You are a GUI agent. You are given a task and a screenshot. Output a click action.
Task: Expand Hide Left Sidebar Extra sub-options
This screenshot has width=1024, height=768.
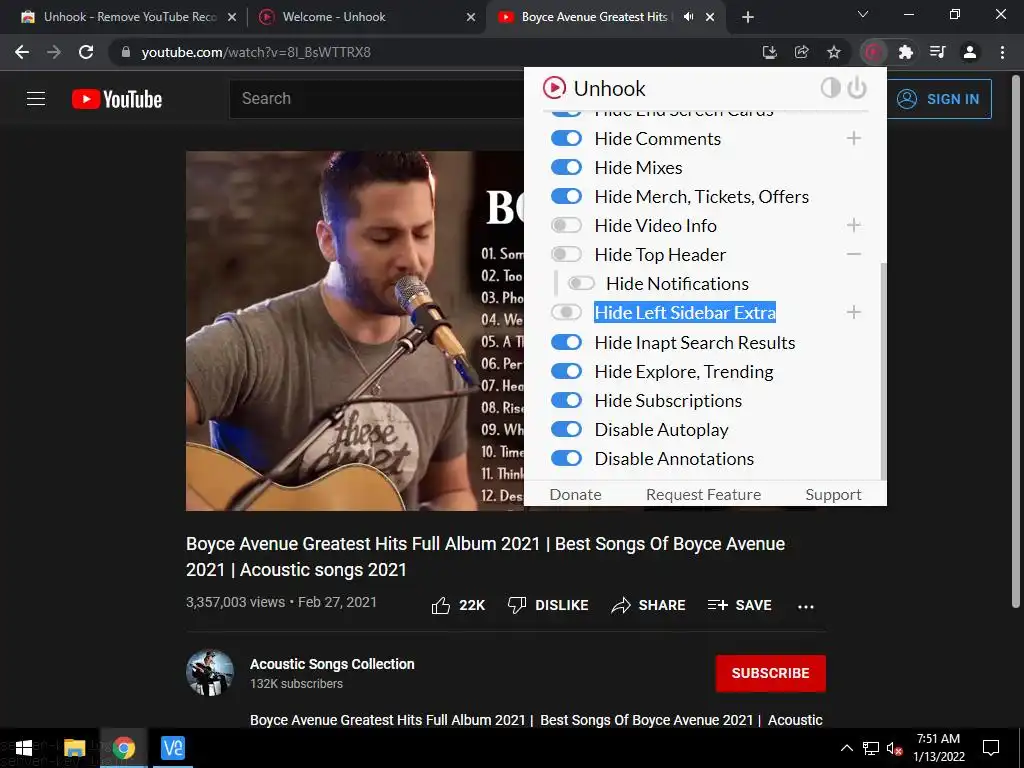854,312
